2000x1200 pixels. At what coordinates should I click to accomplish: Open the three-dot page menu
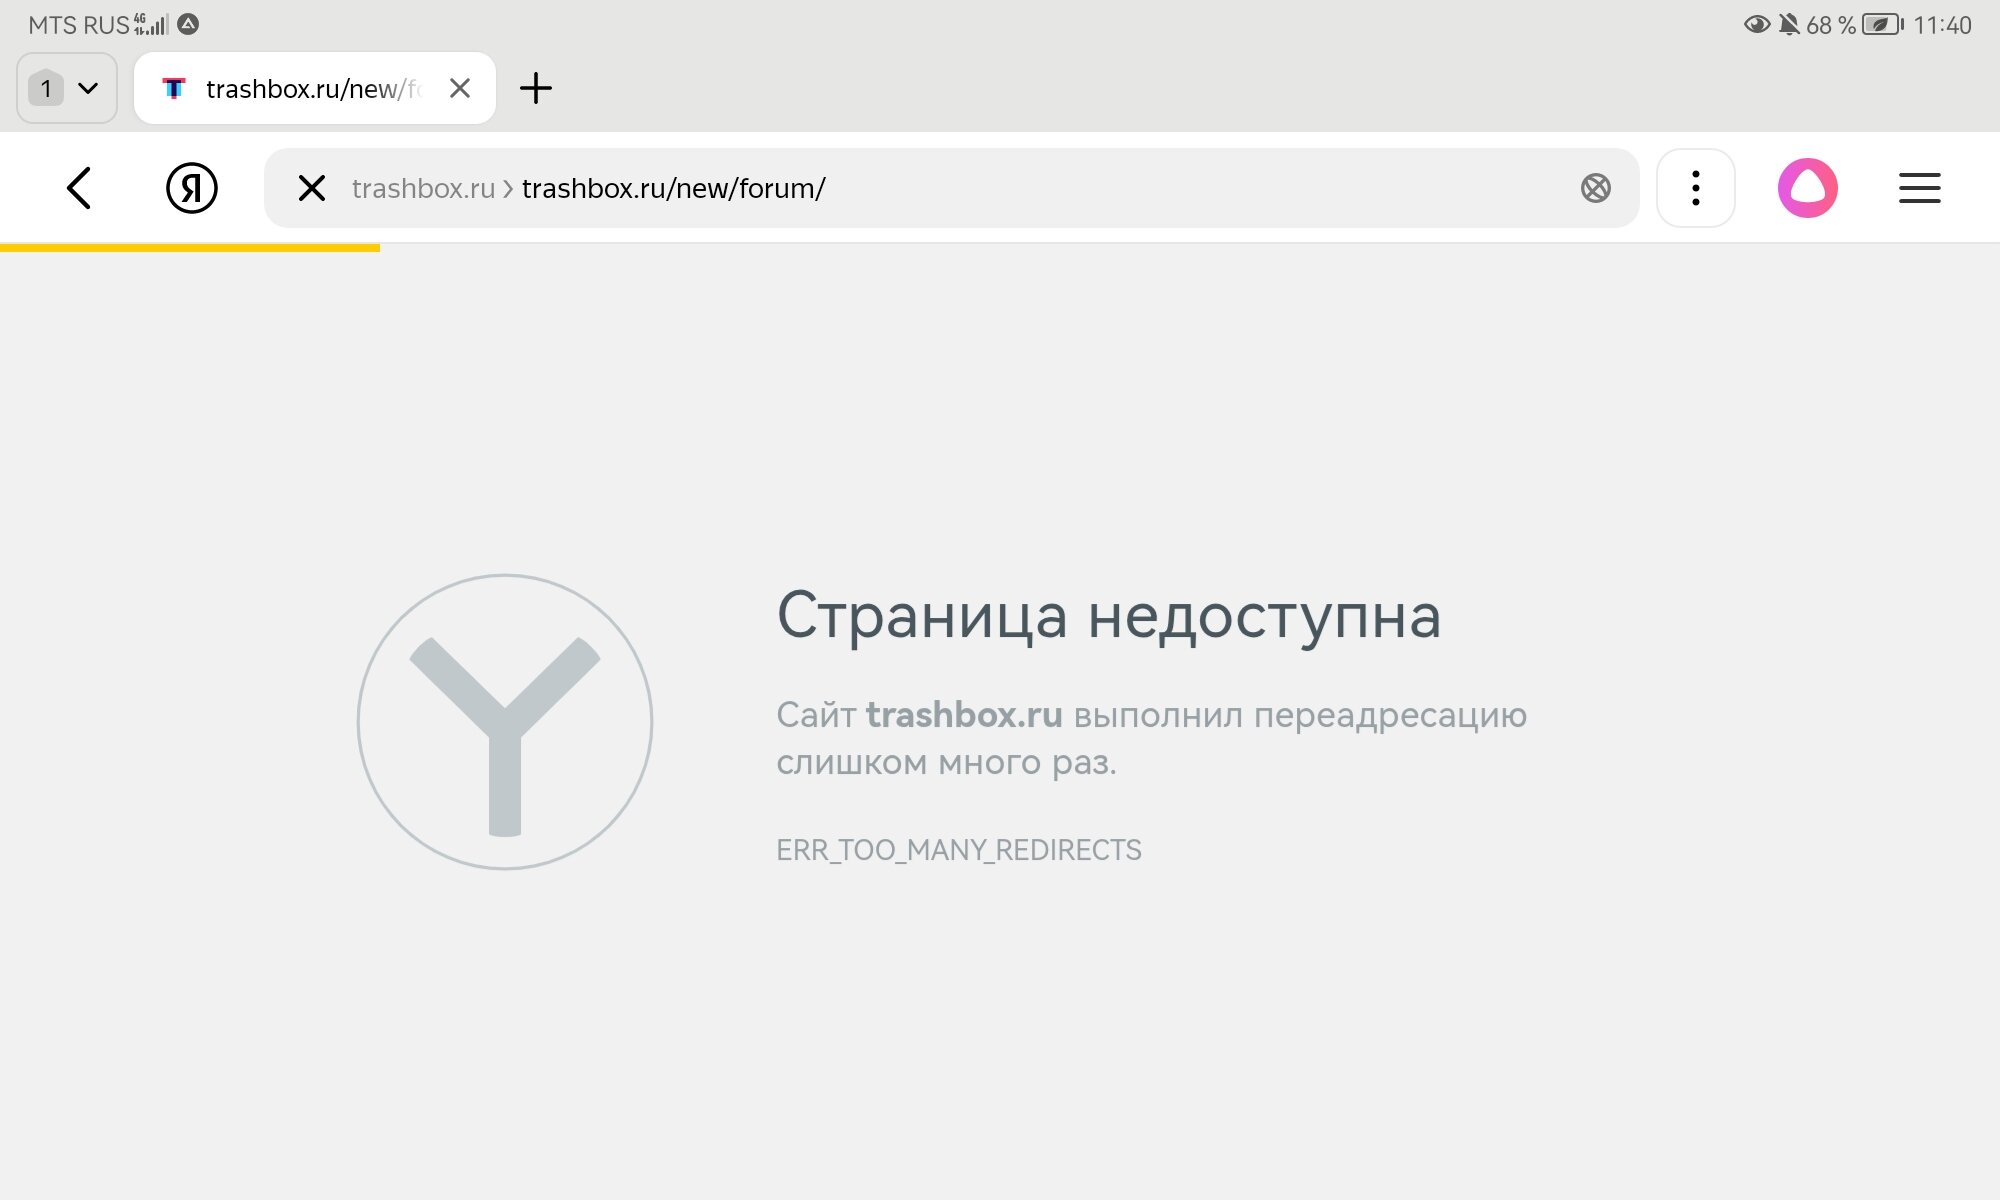[x=1695, y=188]
